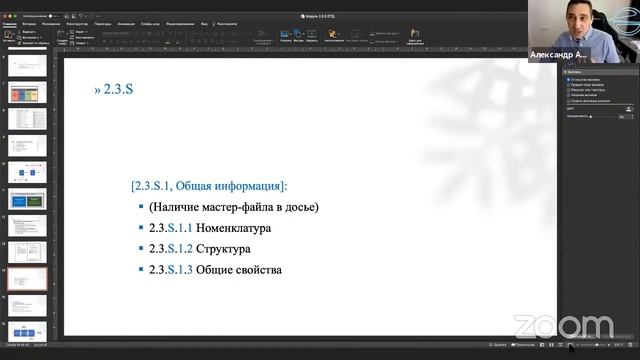Switch to Slide Sorter view icon
Image resolution: width=640 pixels, height=360 pixels.
551,345
